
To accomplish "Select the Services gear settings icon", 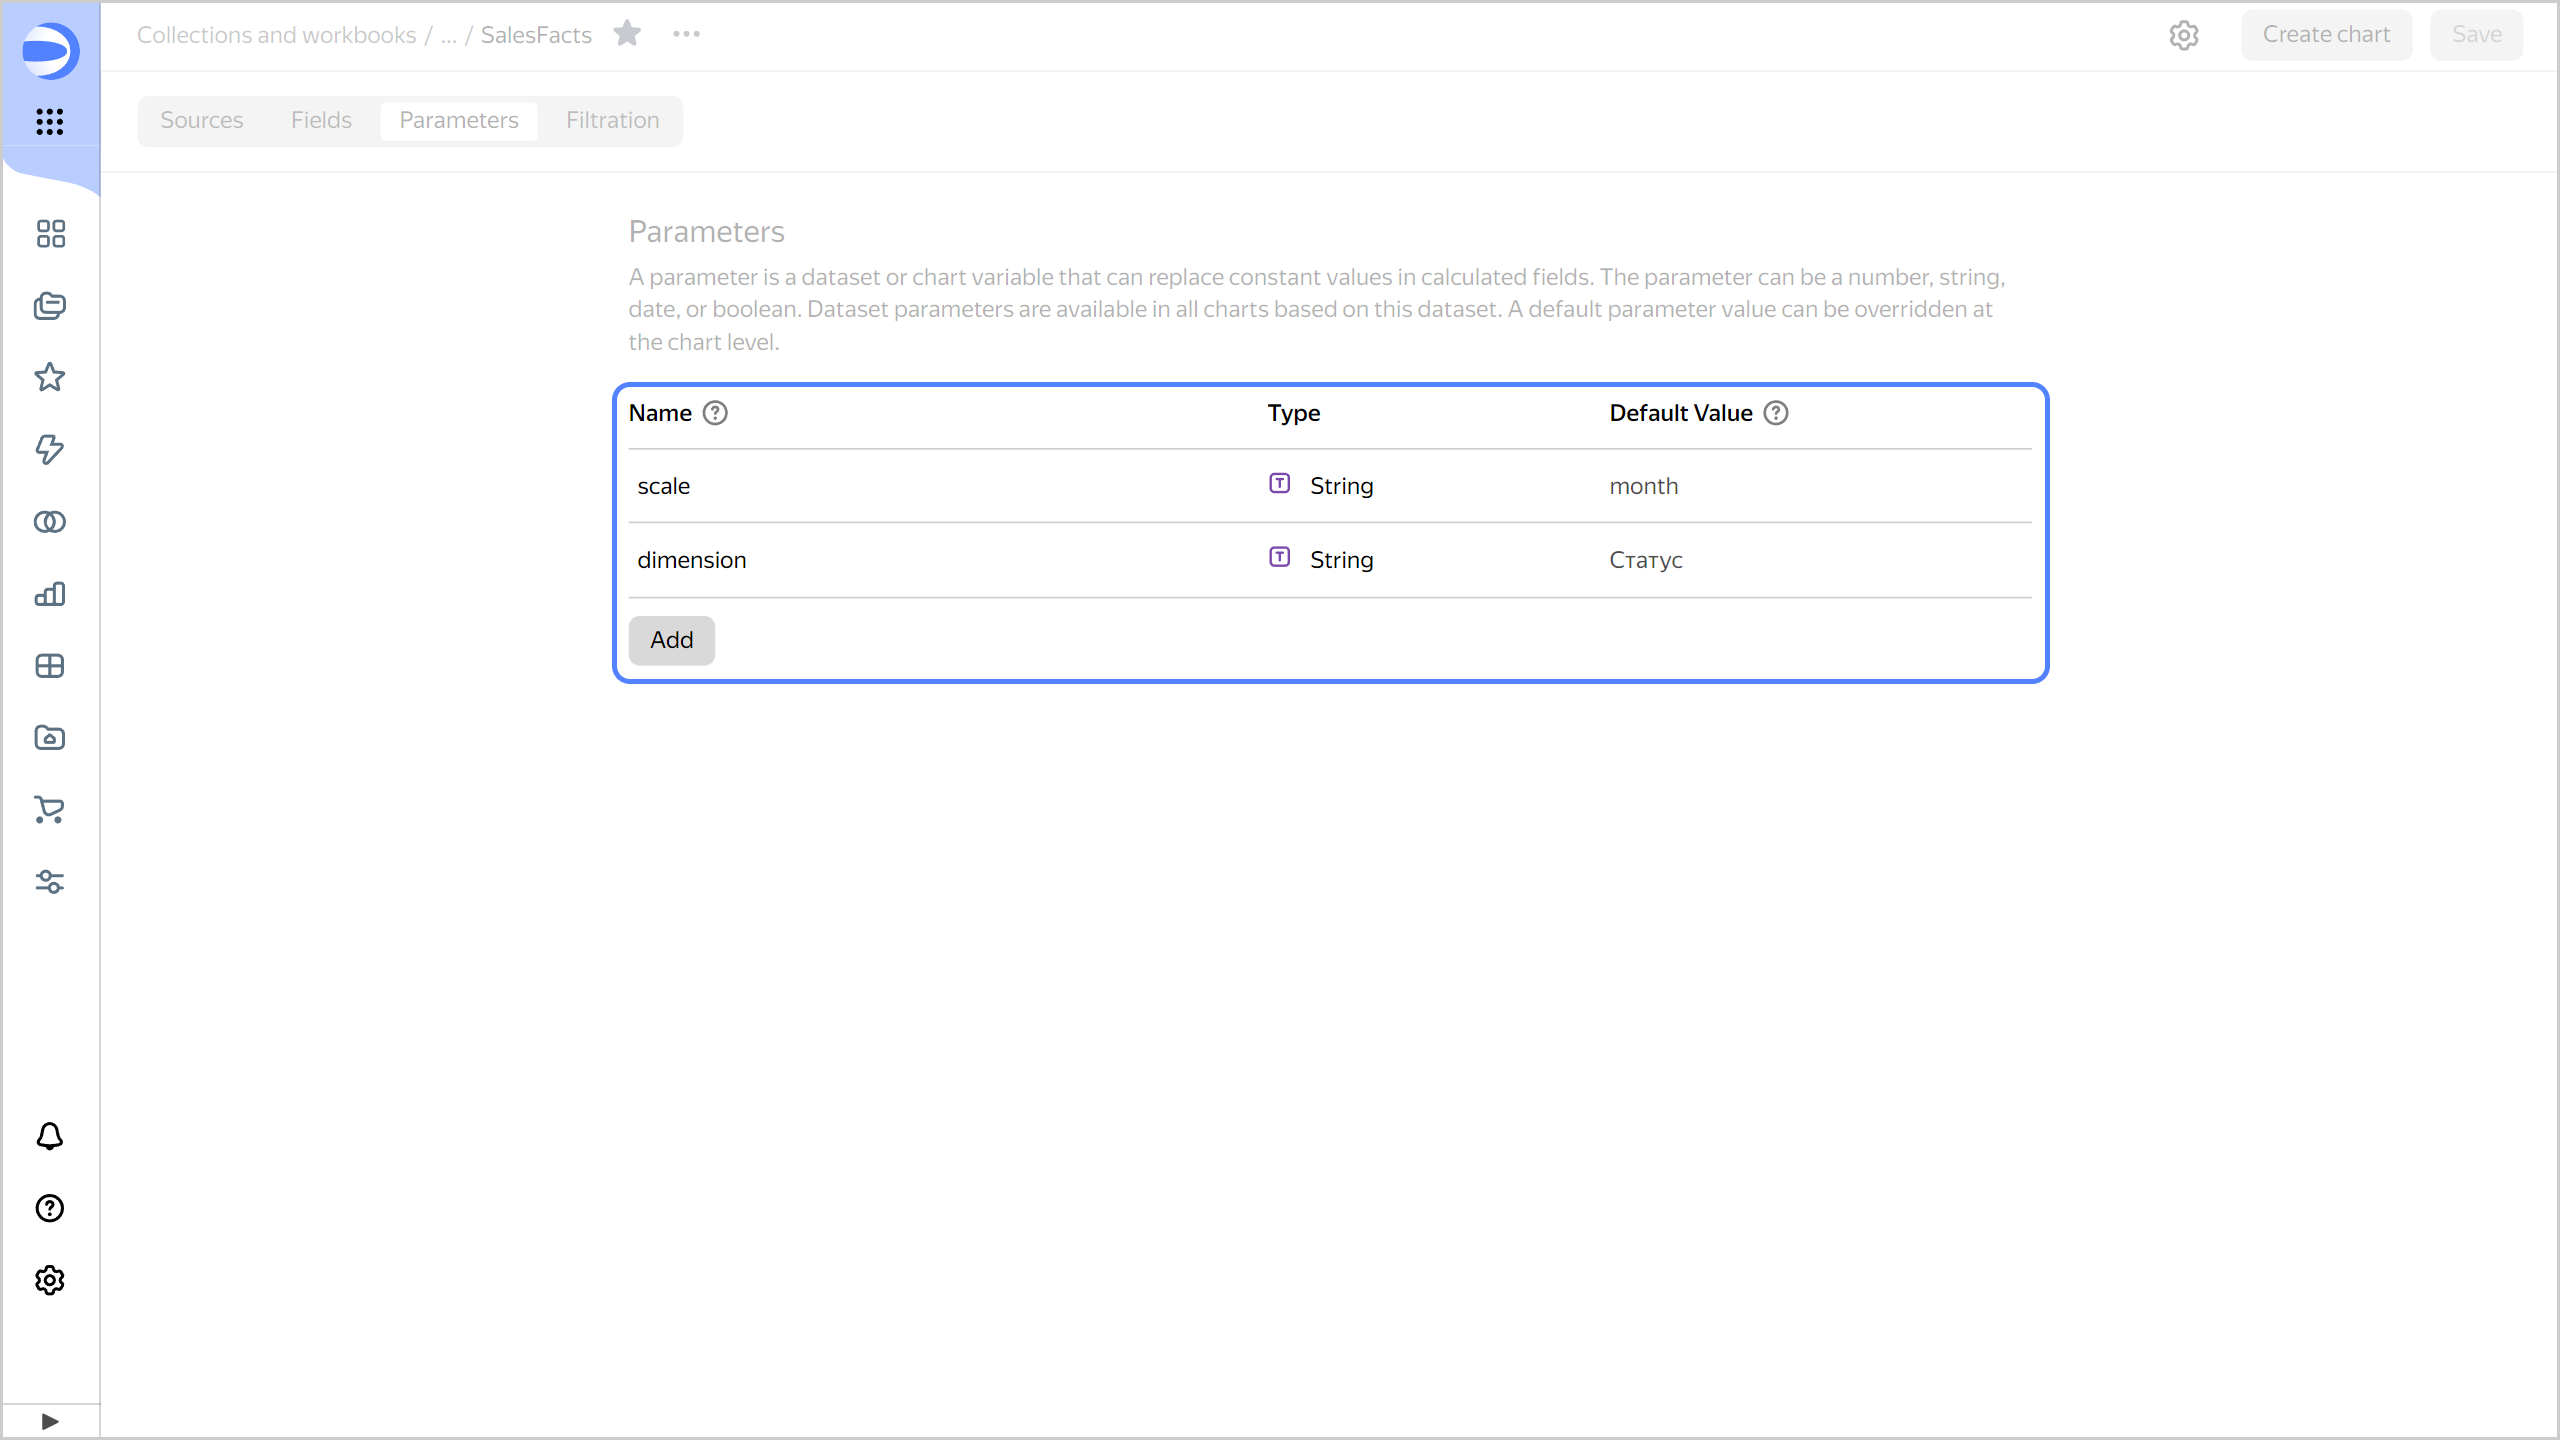I will tap(49, 1278).
